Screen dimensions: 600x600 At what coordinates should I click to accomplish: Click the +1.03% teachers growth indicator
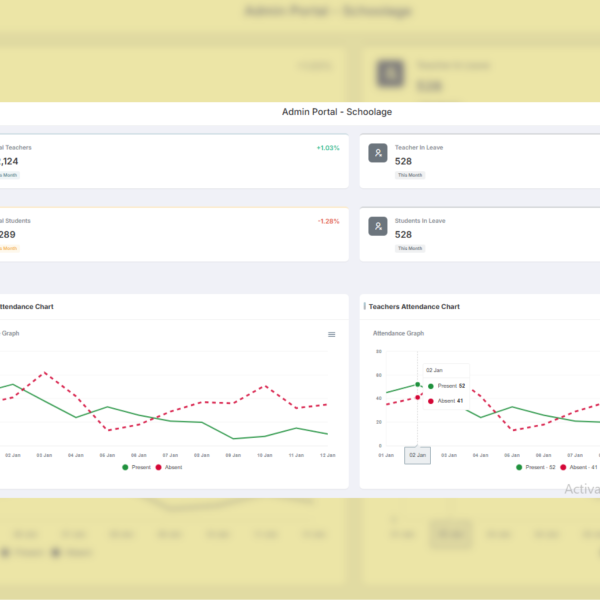pos(327,148)
